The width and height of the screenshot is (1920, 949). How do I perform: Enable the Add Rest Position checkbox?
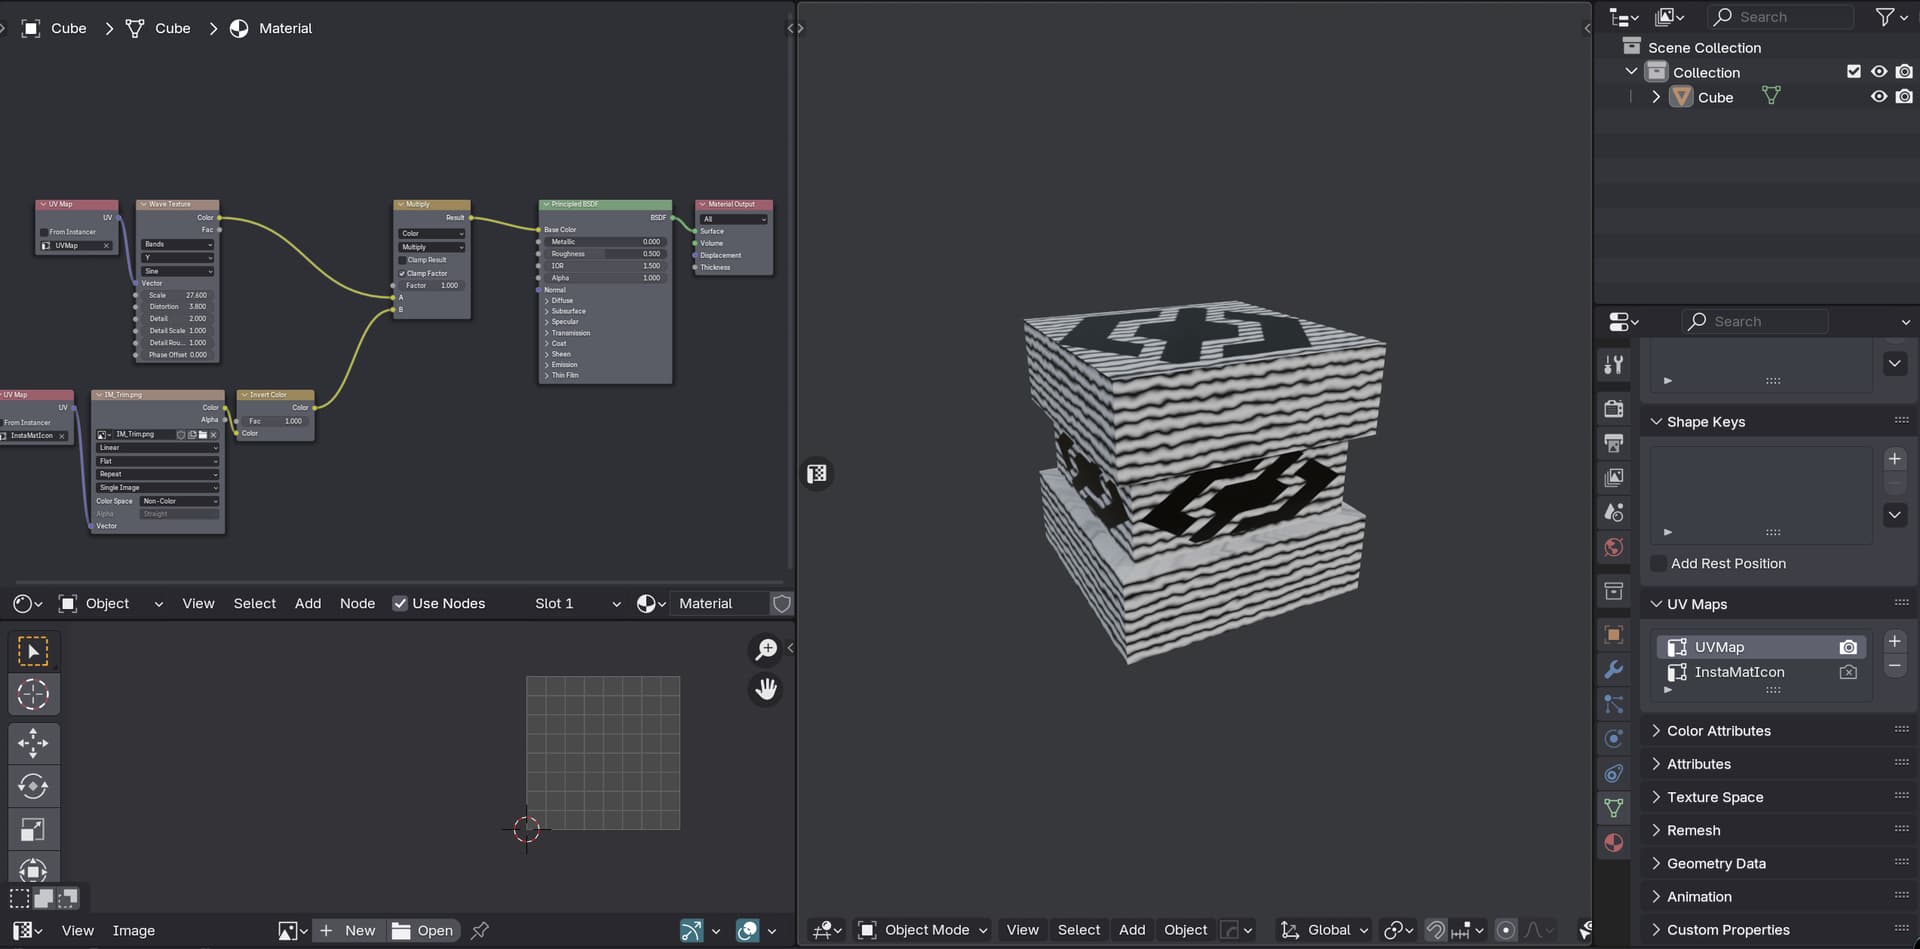click(1659, 563)
